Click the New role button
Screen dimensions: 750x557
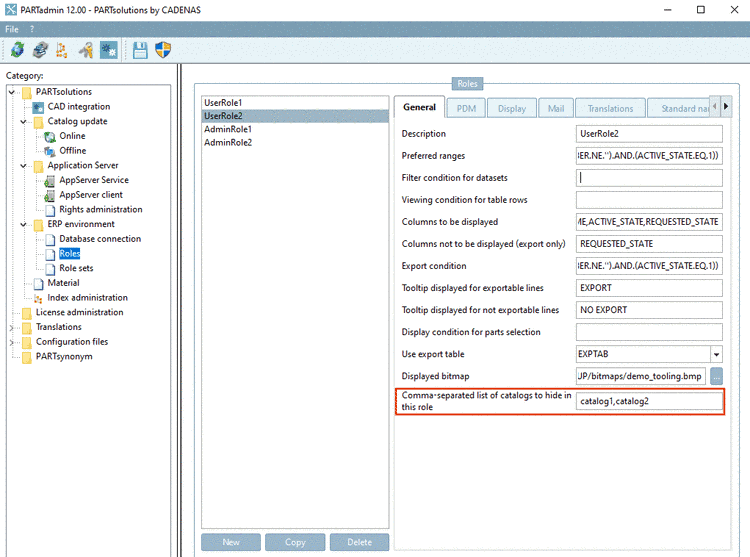click(231, 542)
